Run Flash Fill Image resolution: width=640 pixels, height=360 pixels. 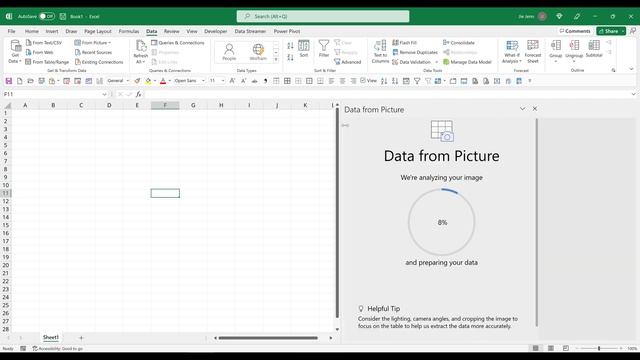point(404,43)
